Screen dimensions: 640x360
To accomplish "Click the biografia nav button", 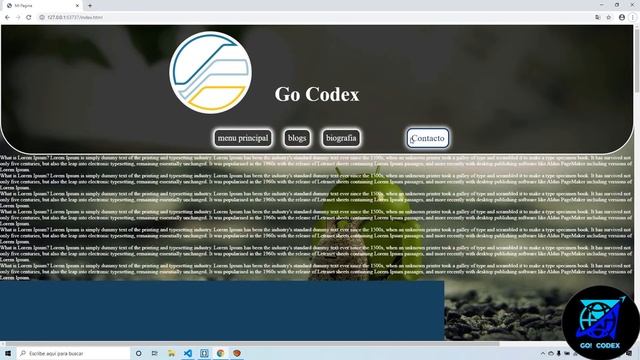I will pos(341,138).
